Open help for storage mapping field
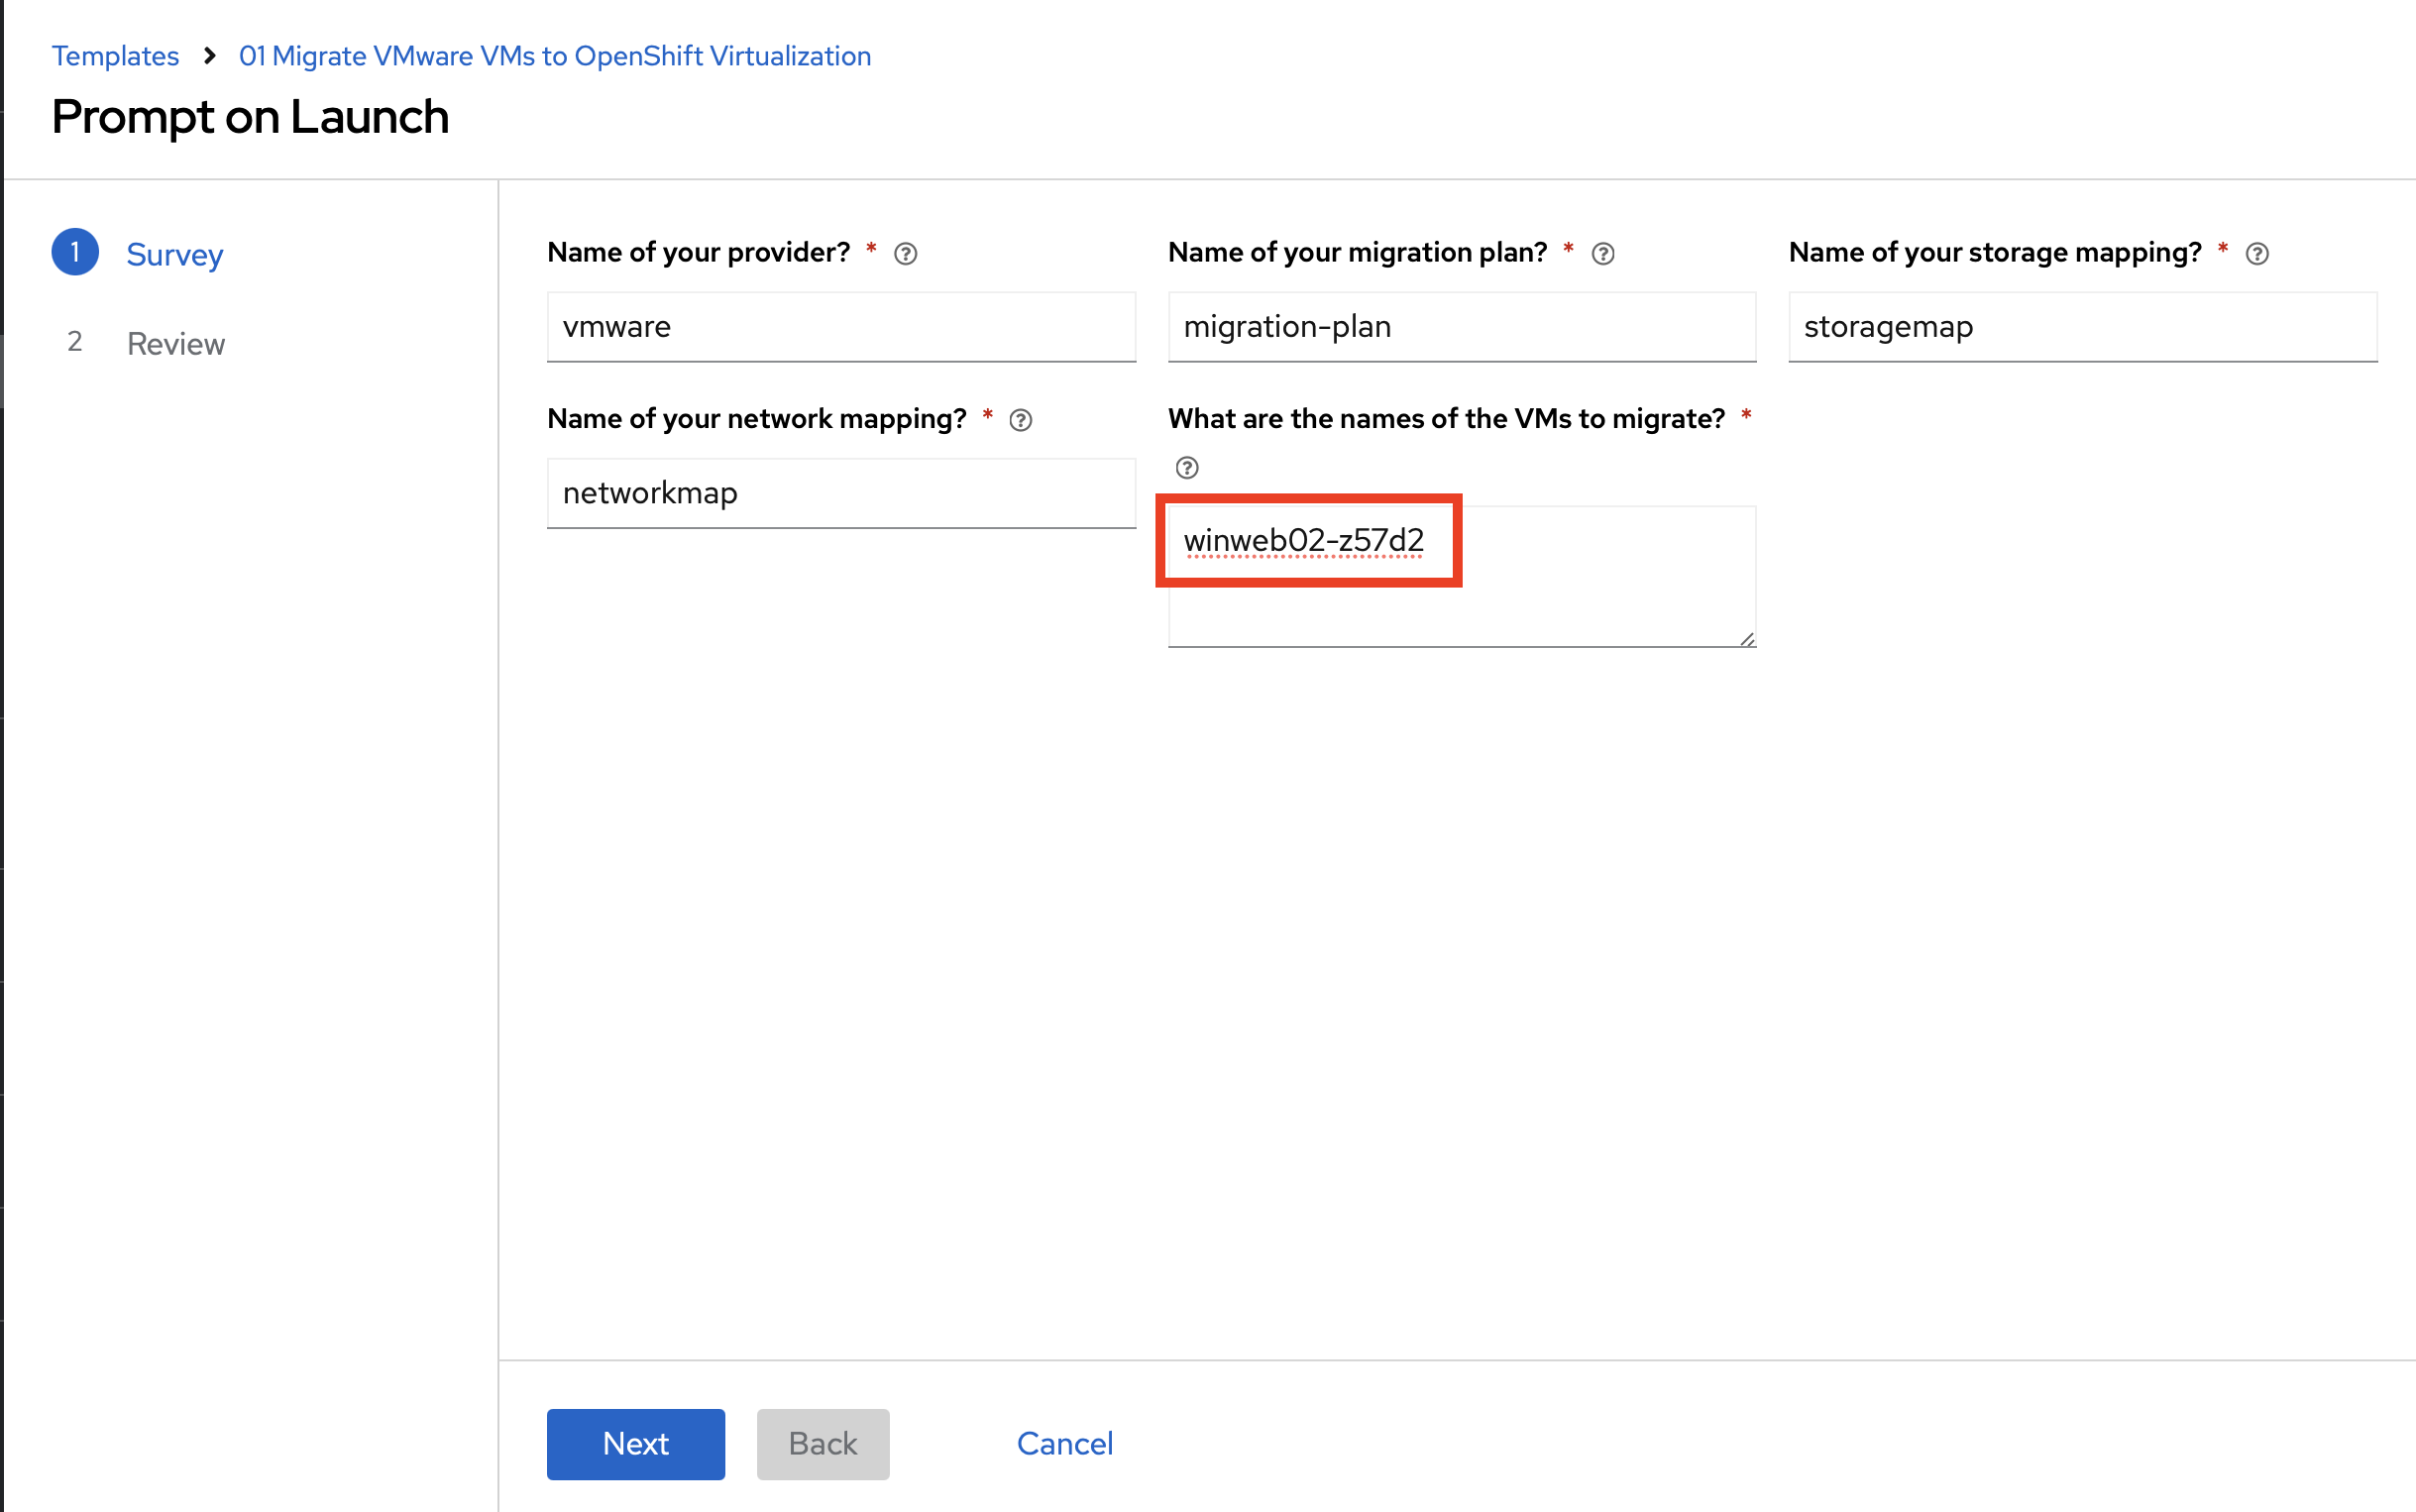The width and height of the screenshot is (2416, 1512). click(2256, 254)
